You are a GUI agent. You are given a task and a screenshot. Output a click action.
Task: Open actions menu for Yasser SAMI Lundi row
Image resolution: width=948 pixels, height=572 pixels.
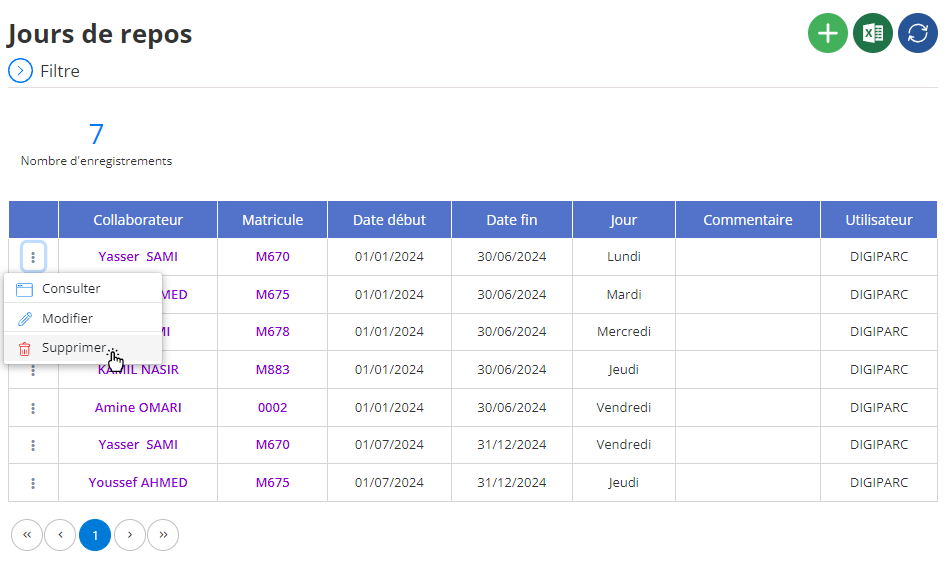click(x=33, y=257)
